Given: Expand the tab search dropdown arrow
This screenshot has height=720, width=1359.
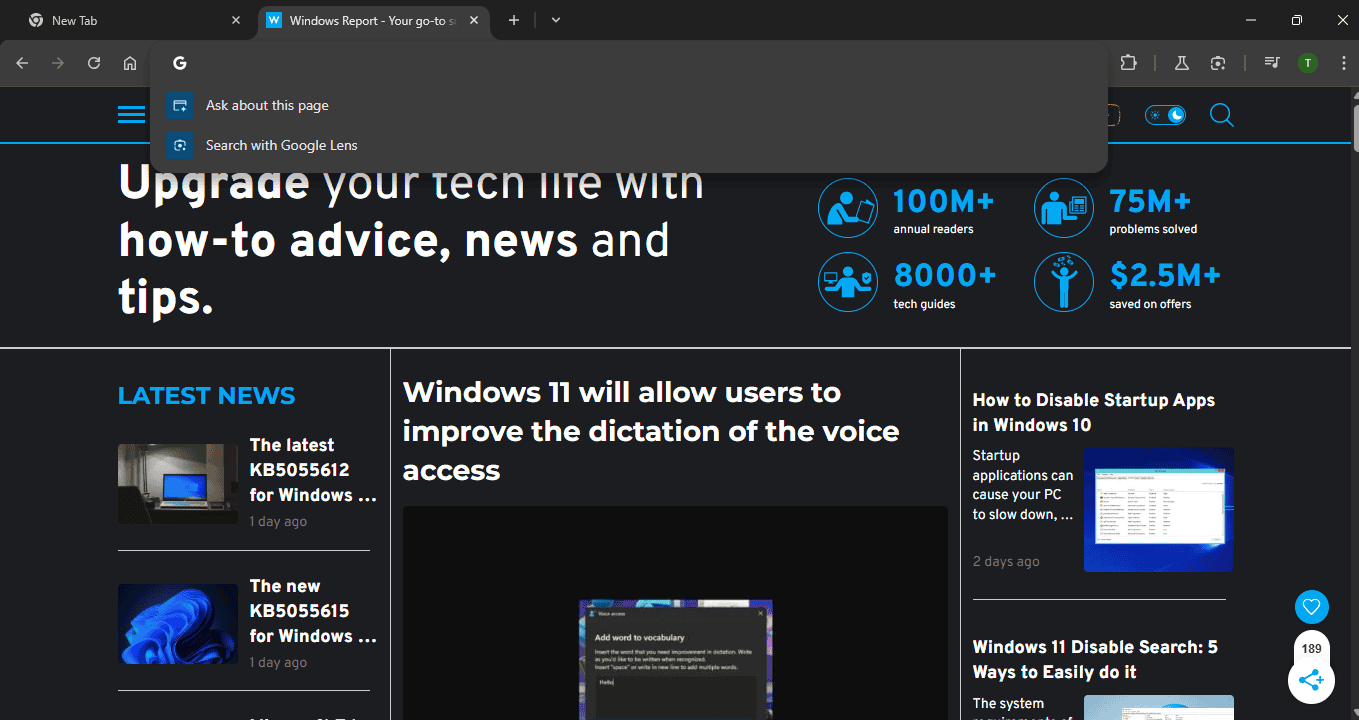Looking at the screenshot, I should tap(556, 20).
